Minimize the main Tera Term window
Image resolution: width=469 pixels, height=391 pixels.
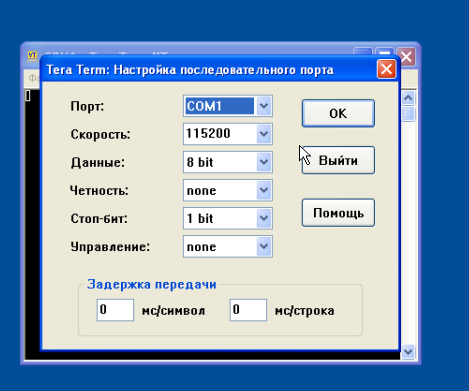coord(363,52)
